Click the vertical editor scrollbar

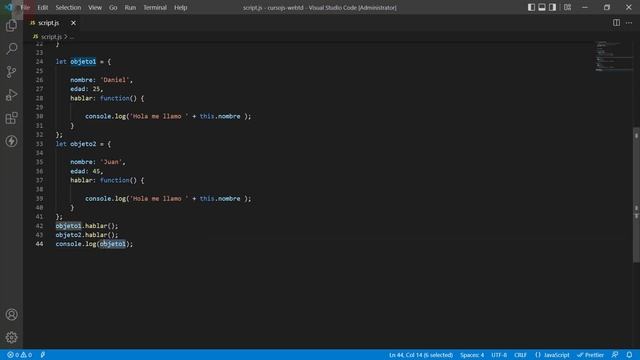pos(636,195)
